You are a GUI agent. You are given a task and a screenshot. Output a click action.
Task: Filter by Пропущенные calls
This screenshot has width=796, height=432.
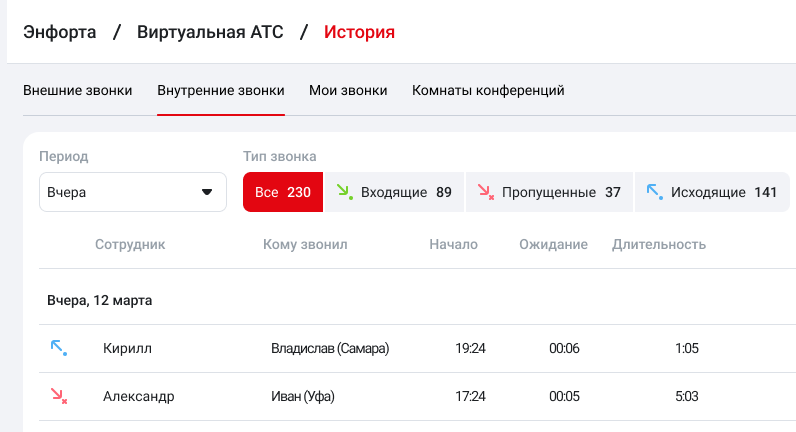549,192
